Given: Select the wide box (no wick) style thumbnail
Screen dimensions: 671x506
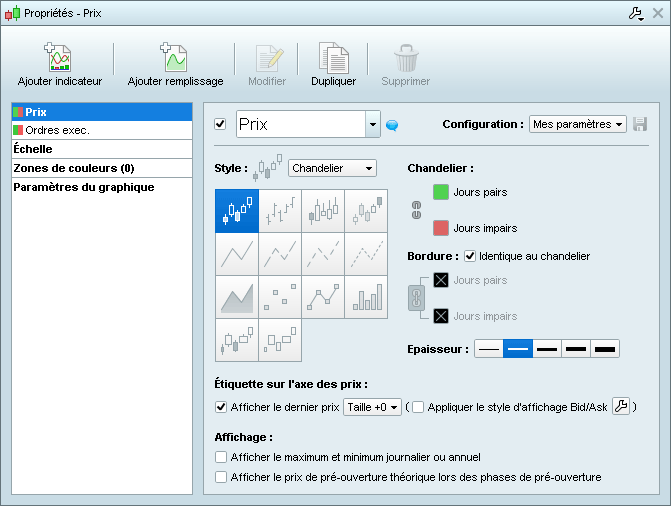Looking at the screenshot, I should 280,340.
